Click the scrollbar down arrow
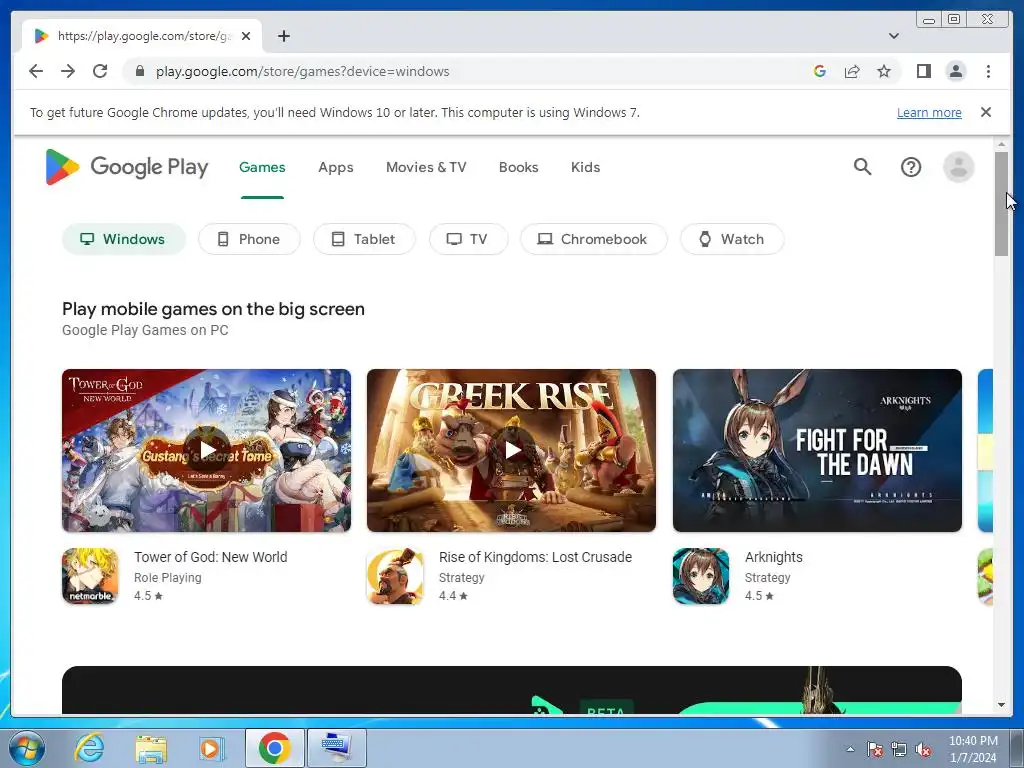Viewport: 1024px width, 768px height. coord(1001,705)
